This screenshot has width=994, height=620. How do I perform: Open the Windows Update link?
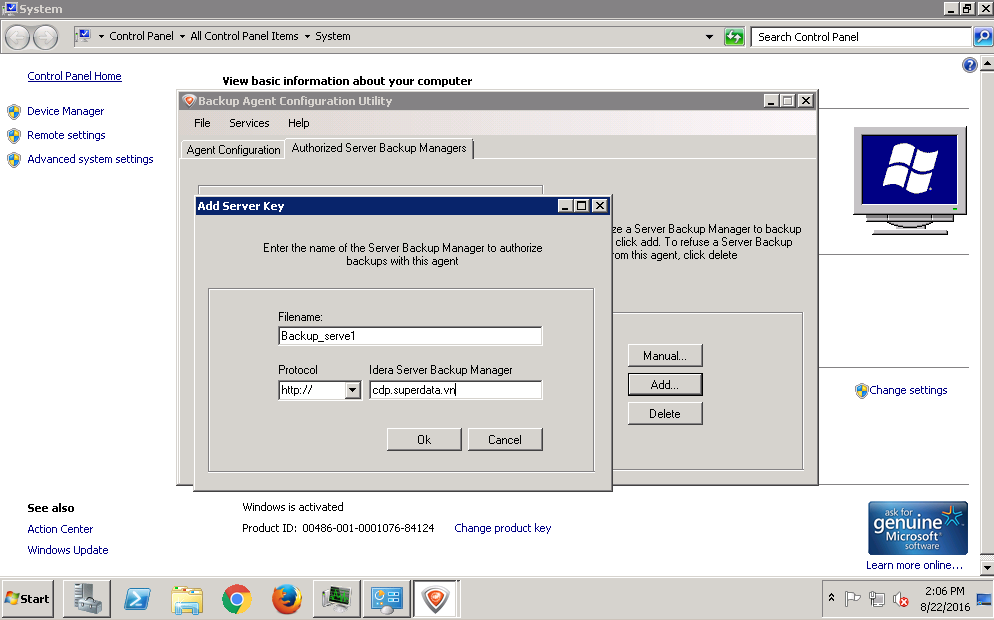pos(68,550)
